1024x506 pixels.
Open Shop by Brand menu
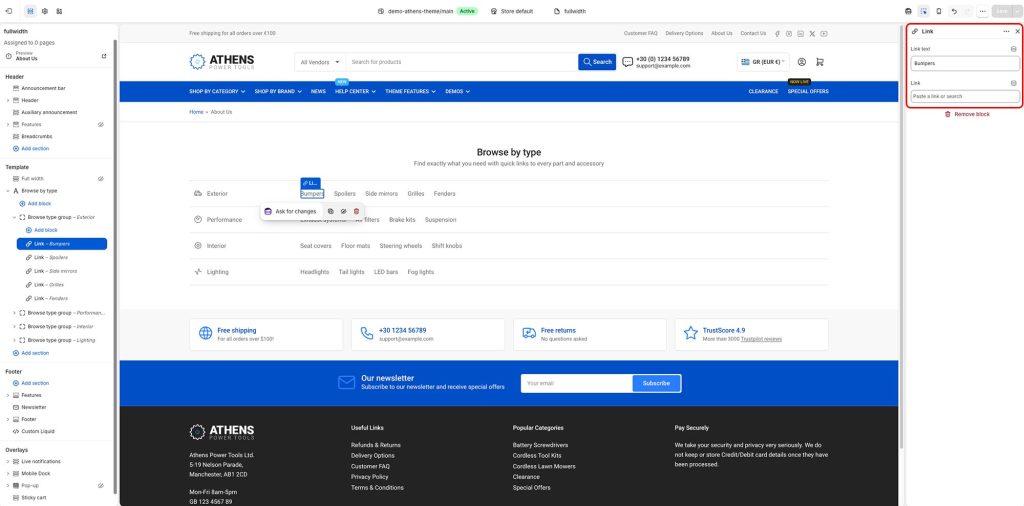[x=278, y=91]
